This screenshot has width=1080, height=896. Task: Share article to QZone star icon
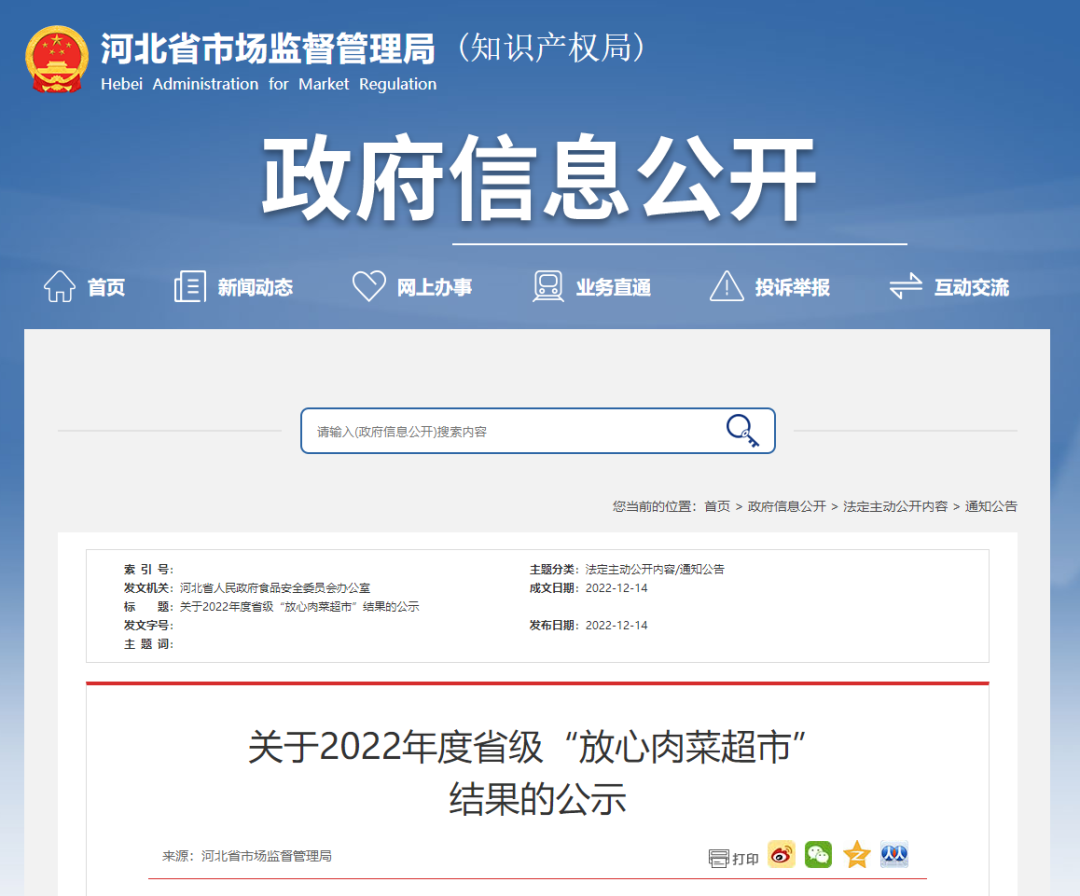pos(856,855)
